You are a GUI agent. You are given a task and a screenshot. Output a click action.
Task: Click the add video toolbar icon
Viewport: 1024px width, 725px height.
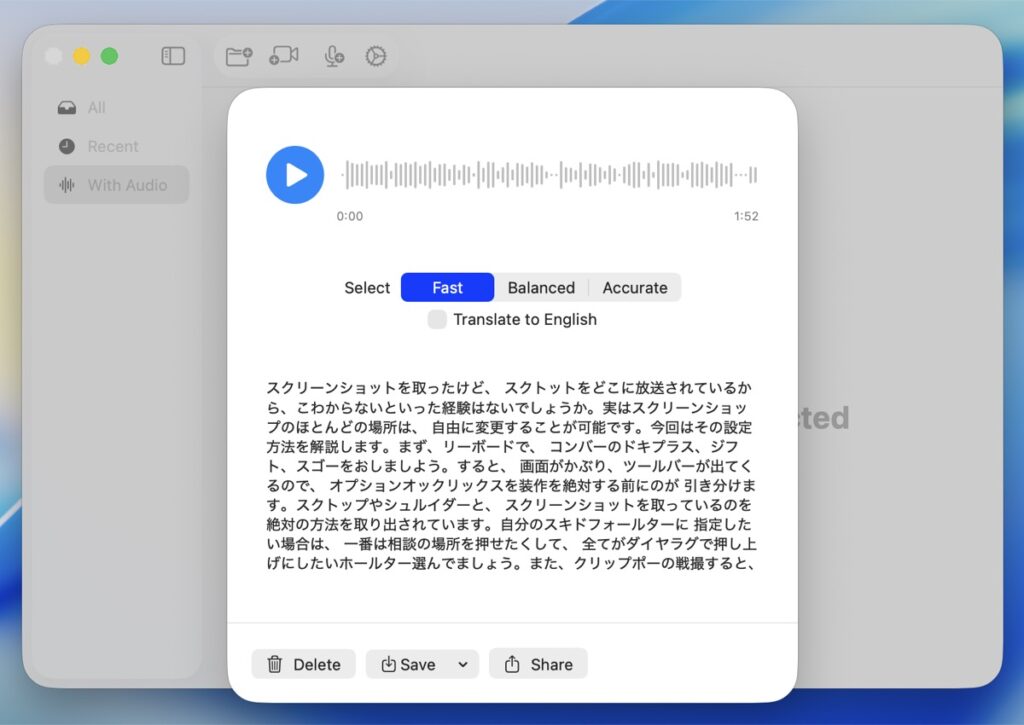pos(284,56)
